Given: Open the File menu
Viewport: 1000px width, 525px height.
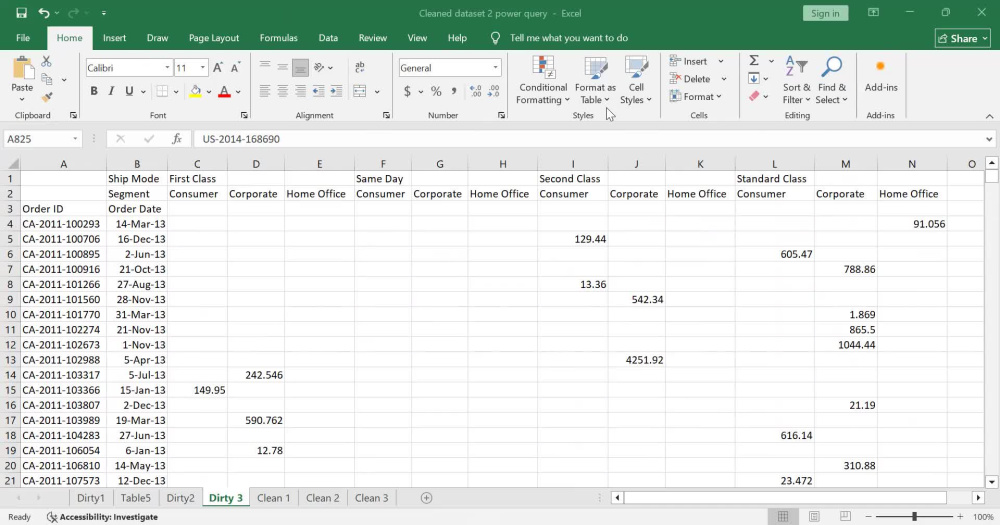Looking at the screenshot, I should (23, 38).
